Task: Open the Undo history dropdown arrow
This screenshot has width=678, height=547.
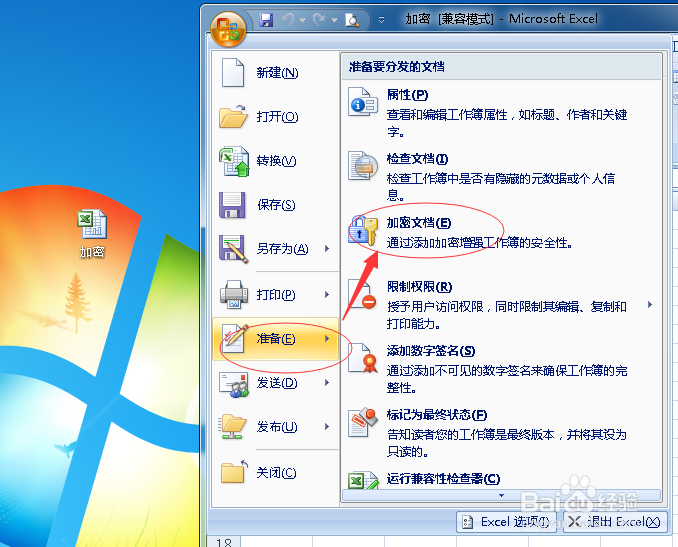Action: (302, 20)
